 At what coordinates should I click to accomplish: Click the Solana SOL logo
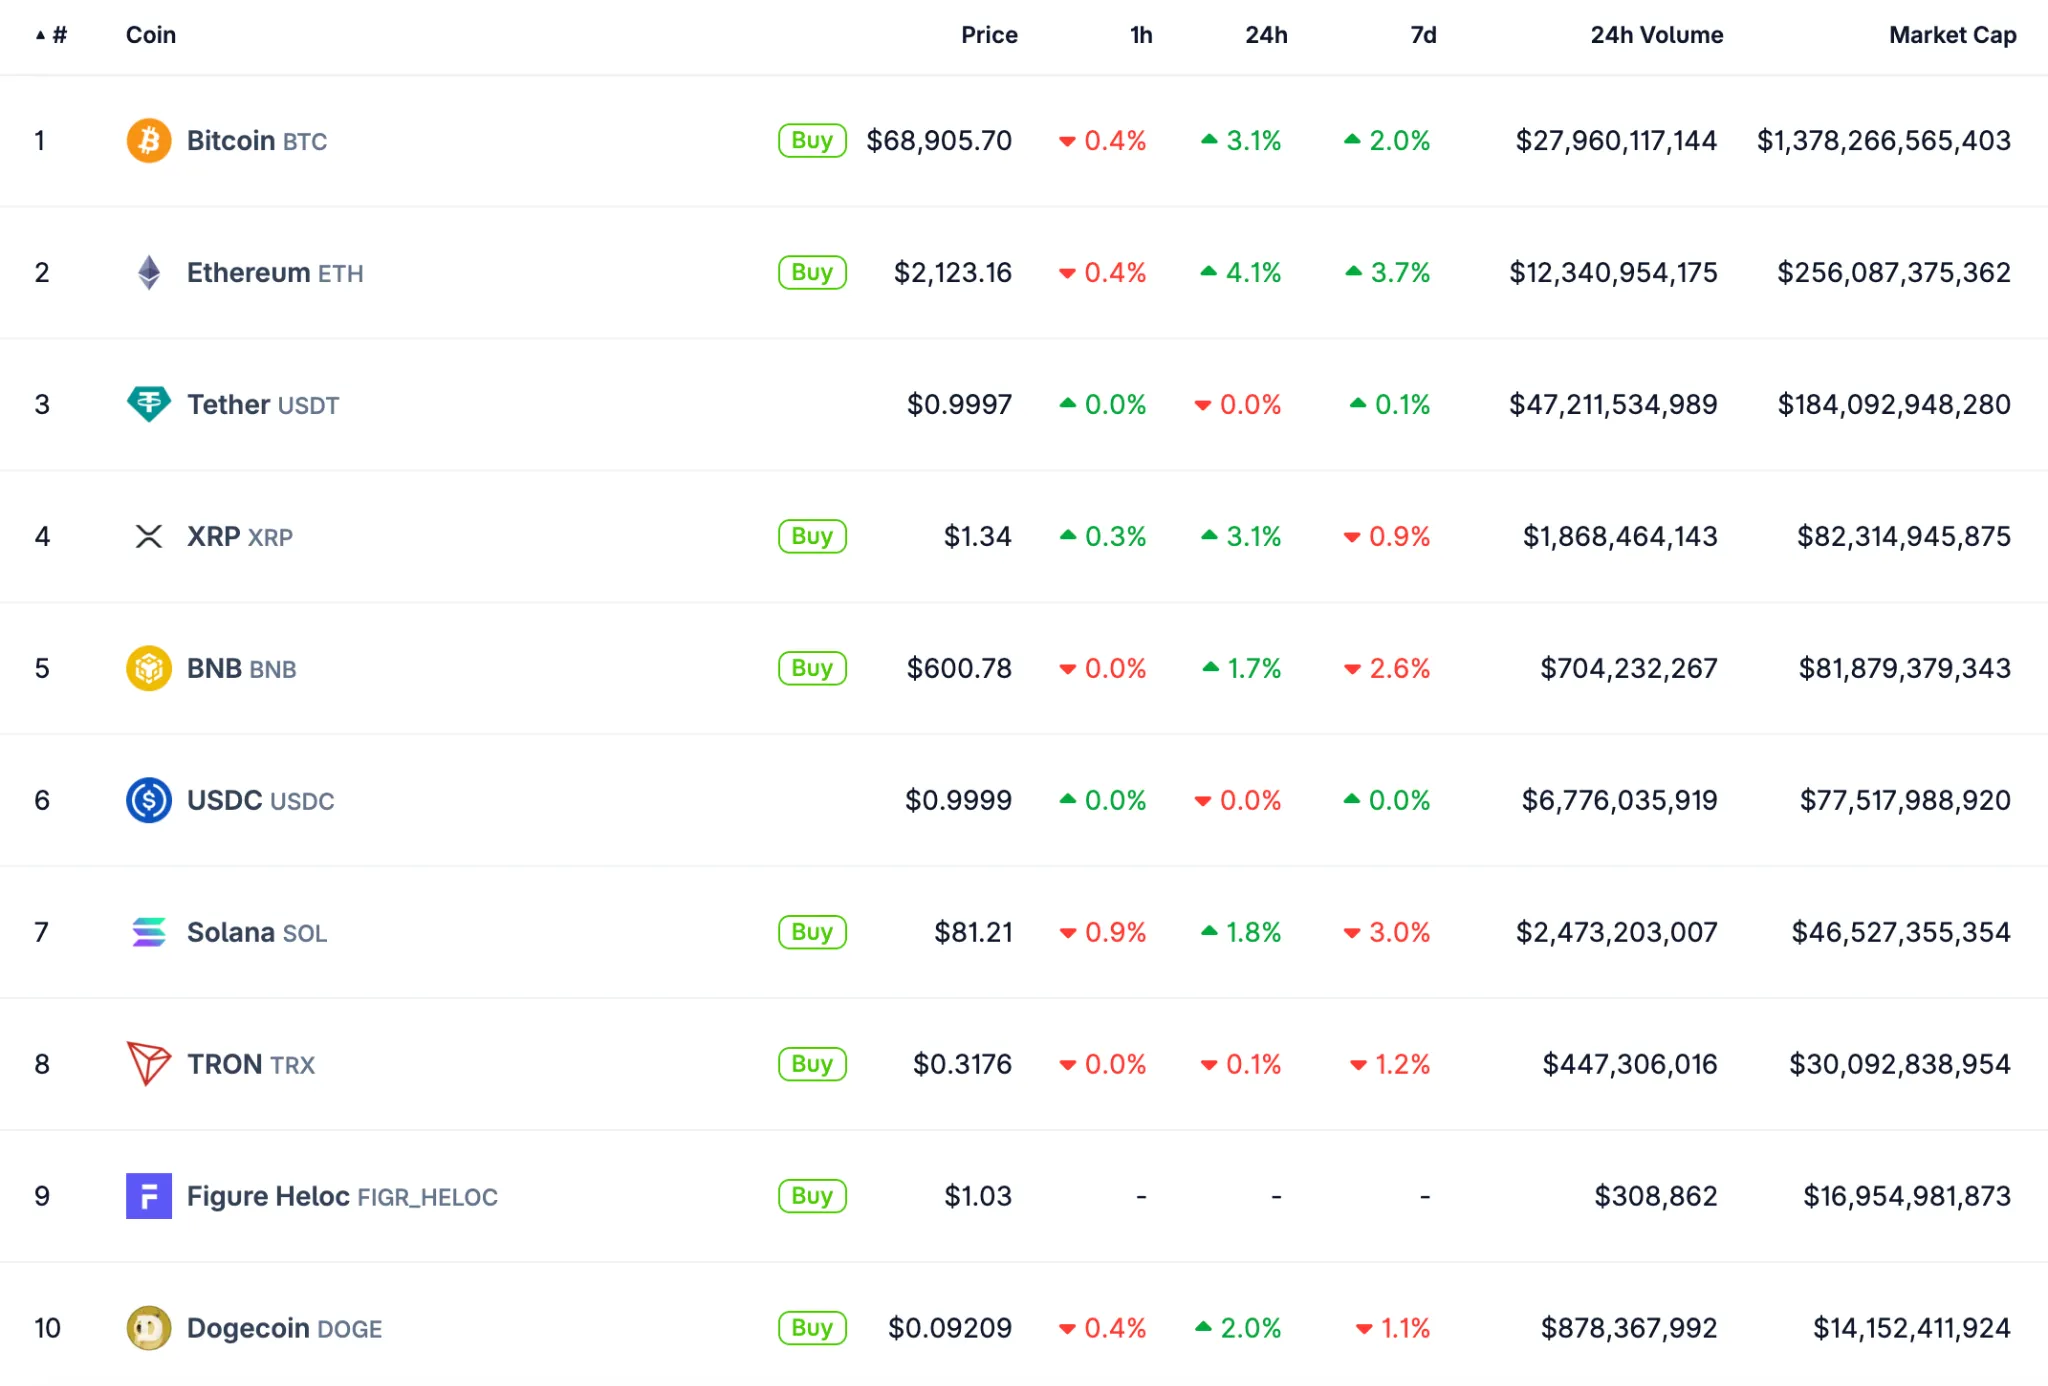(148, 932)
